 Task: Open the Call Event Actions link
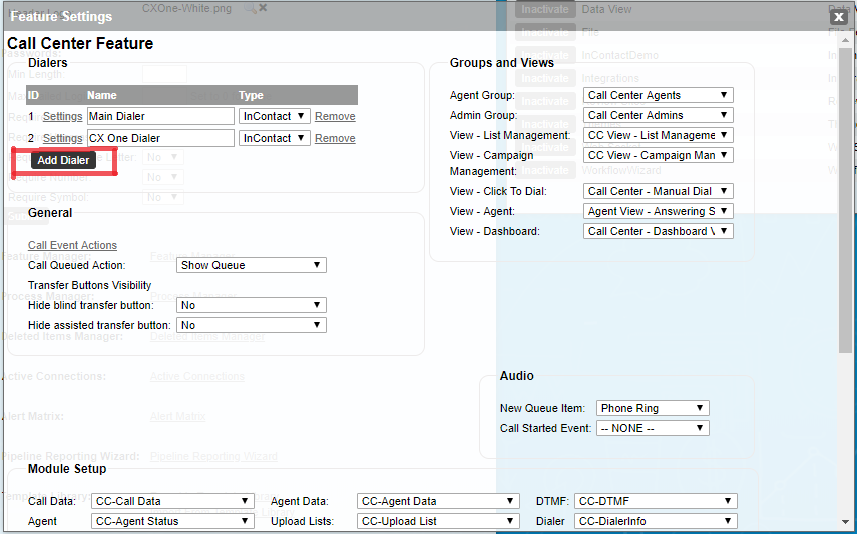[72, 245]
